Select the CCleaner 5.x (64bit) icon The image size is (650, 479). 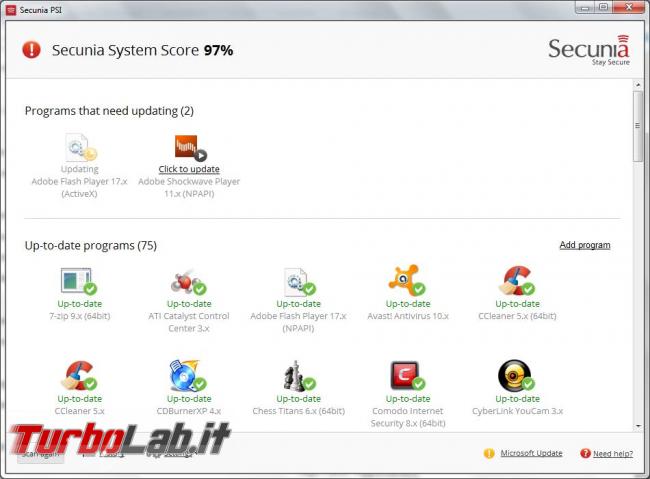(x=517, y=280)
